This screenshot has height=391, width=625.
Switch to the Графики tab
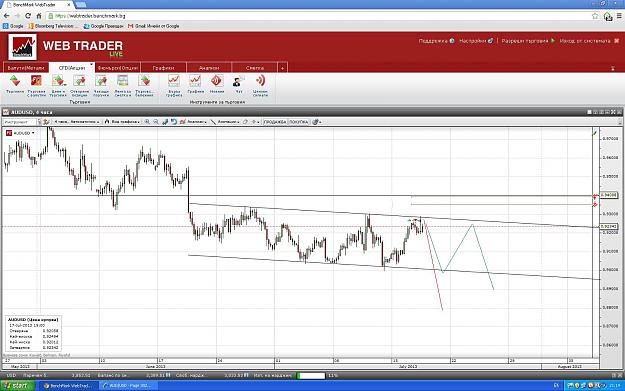[x=163, y=68]
